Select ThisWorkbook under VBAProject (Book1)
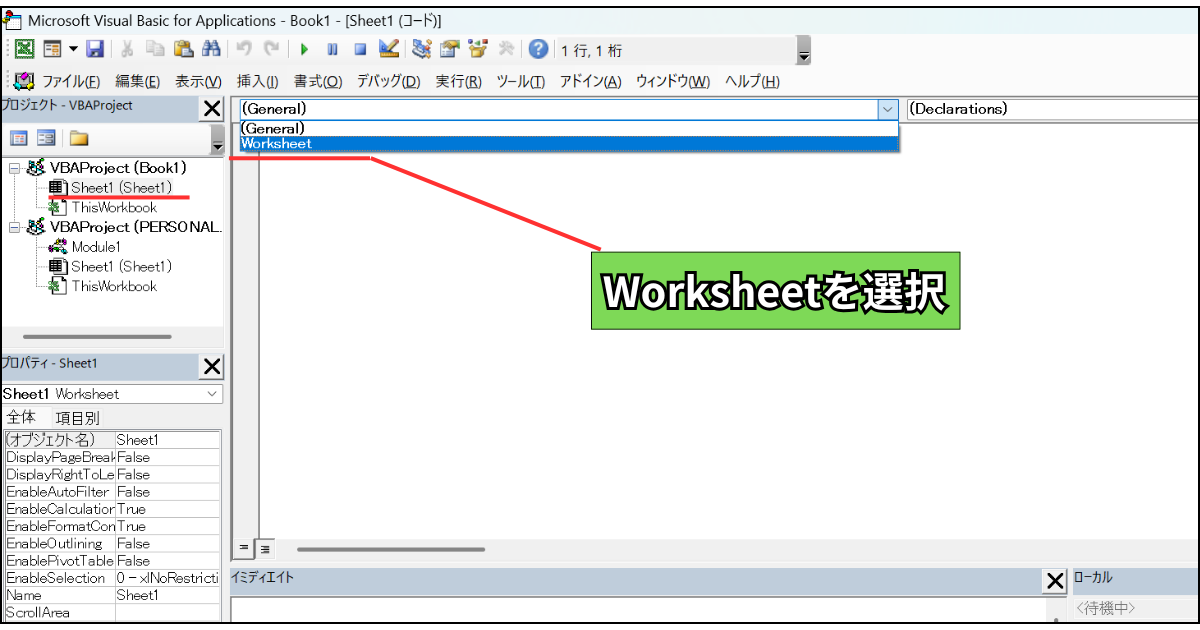Viewport: 1200px width, 630px height. pyautogui.click(x=114, y=207)
